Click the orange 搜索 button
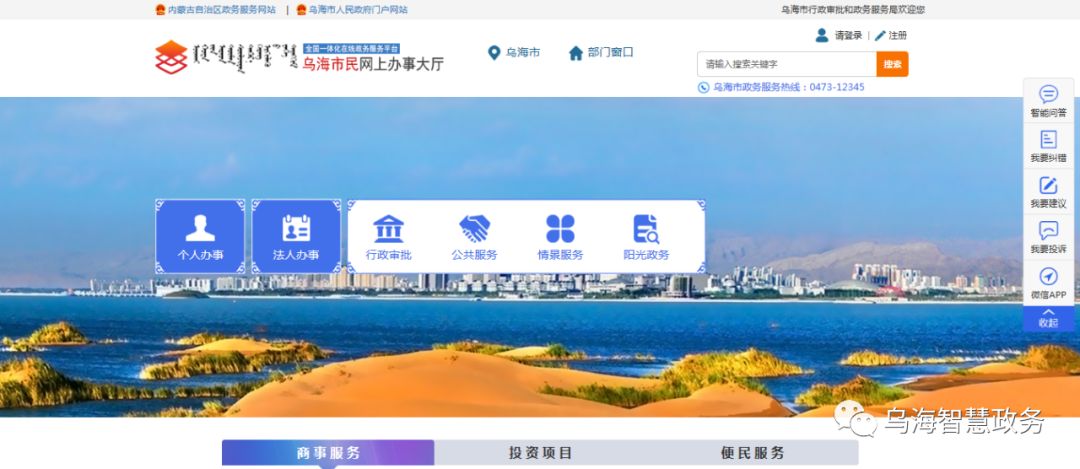1080x469 pixels. [892, 64]
